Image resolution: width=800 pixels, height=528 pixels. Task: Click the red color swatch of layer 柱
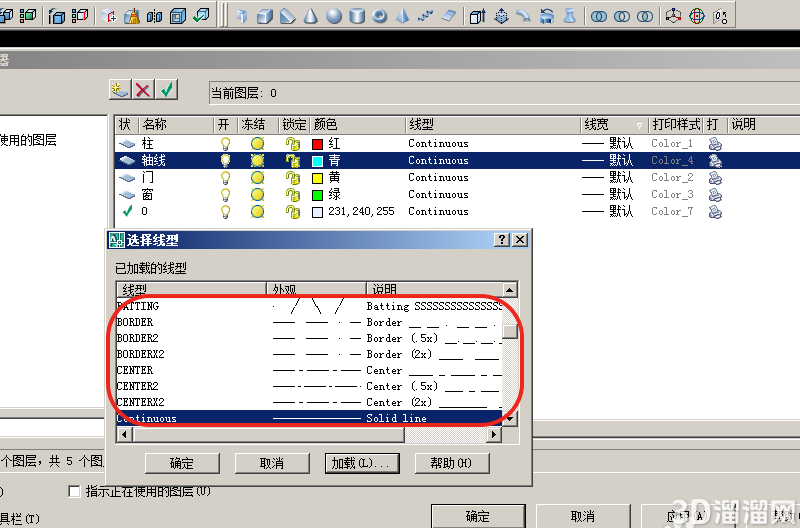(317, 144)
